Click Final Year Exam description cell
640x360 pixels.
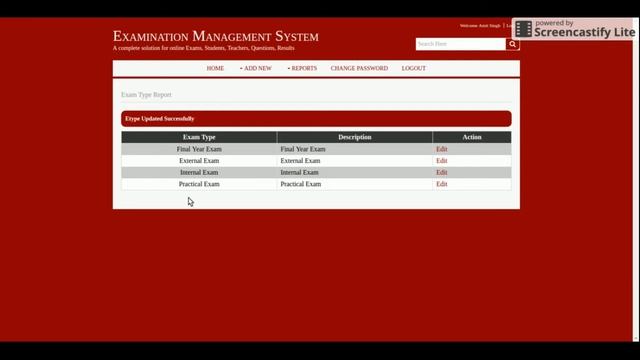[355, 149]
